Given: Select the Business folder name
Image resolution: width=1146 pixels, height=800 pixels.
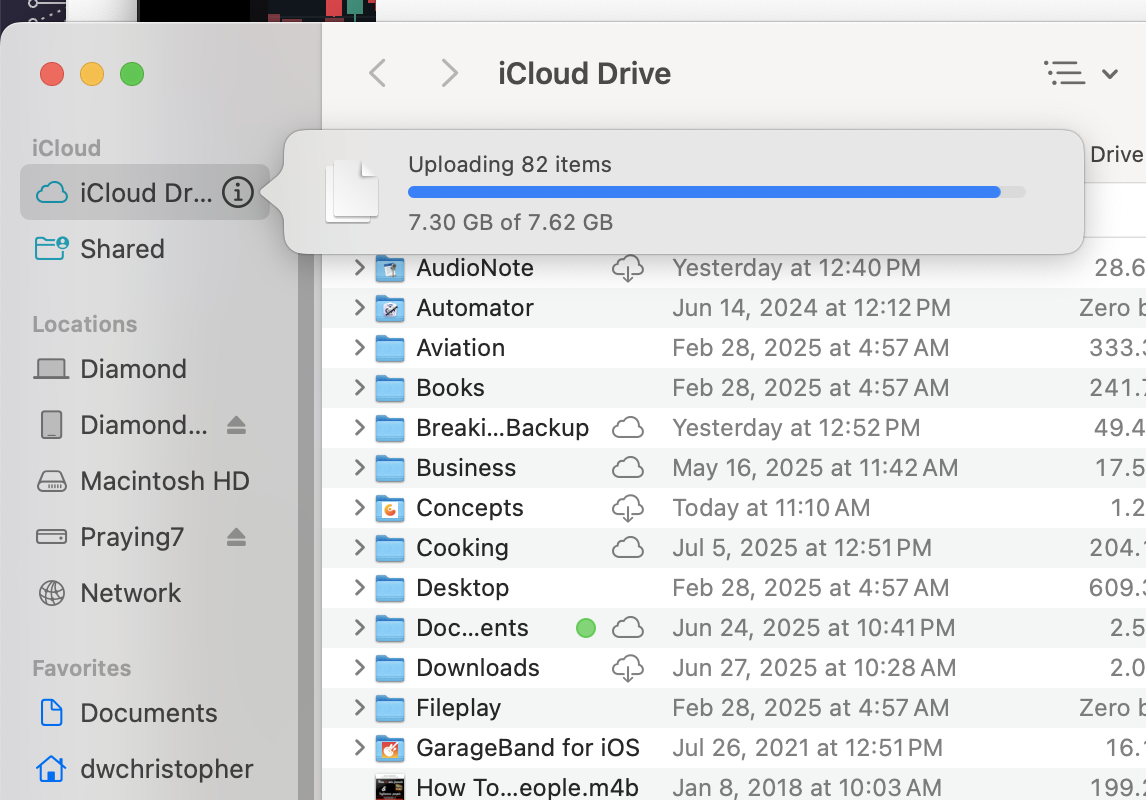Looking at the screenshot, I should click(x=466, y=468).
